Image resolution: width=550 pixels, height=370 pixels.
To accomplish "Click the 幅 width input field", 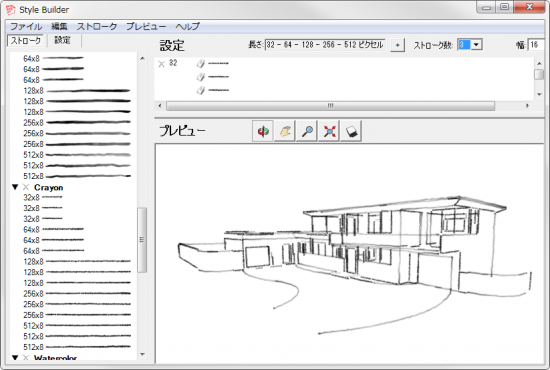I will [536, 45].
